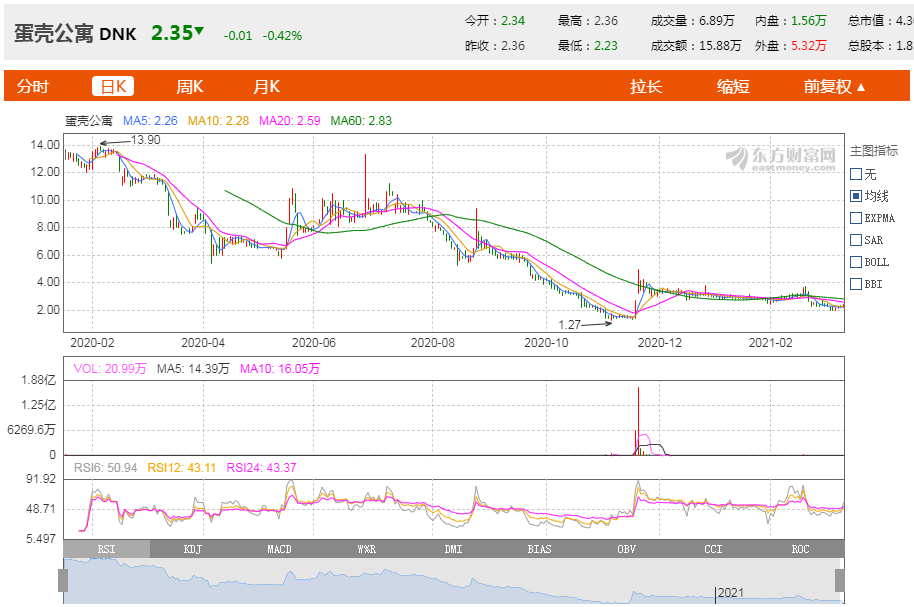Select the RSI indicator tab
Screen dimensions: 914x607
point(106,549)
